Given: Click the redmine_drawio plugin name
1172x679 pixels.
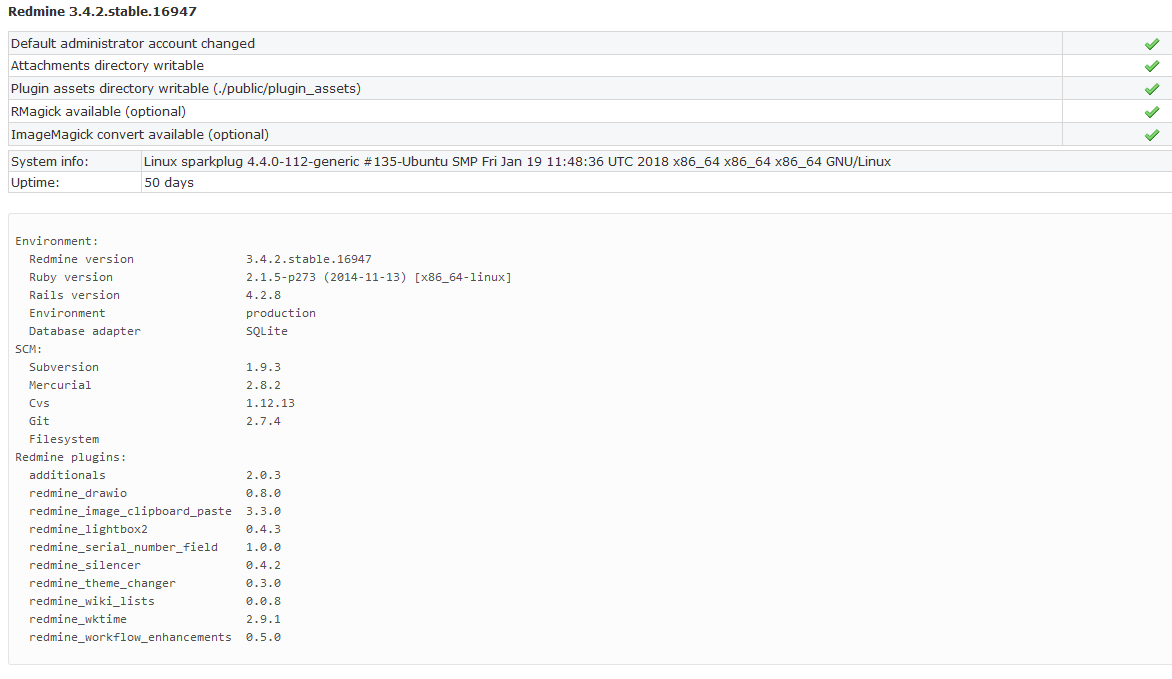Looking at the screenshot, I should [78, 493].
